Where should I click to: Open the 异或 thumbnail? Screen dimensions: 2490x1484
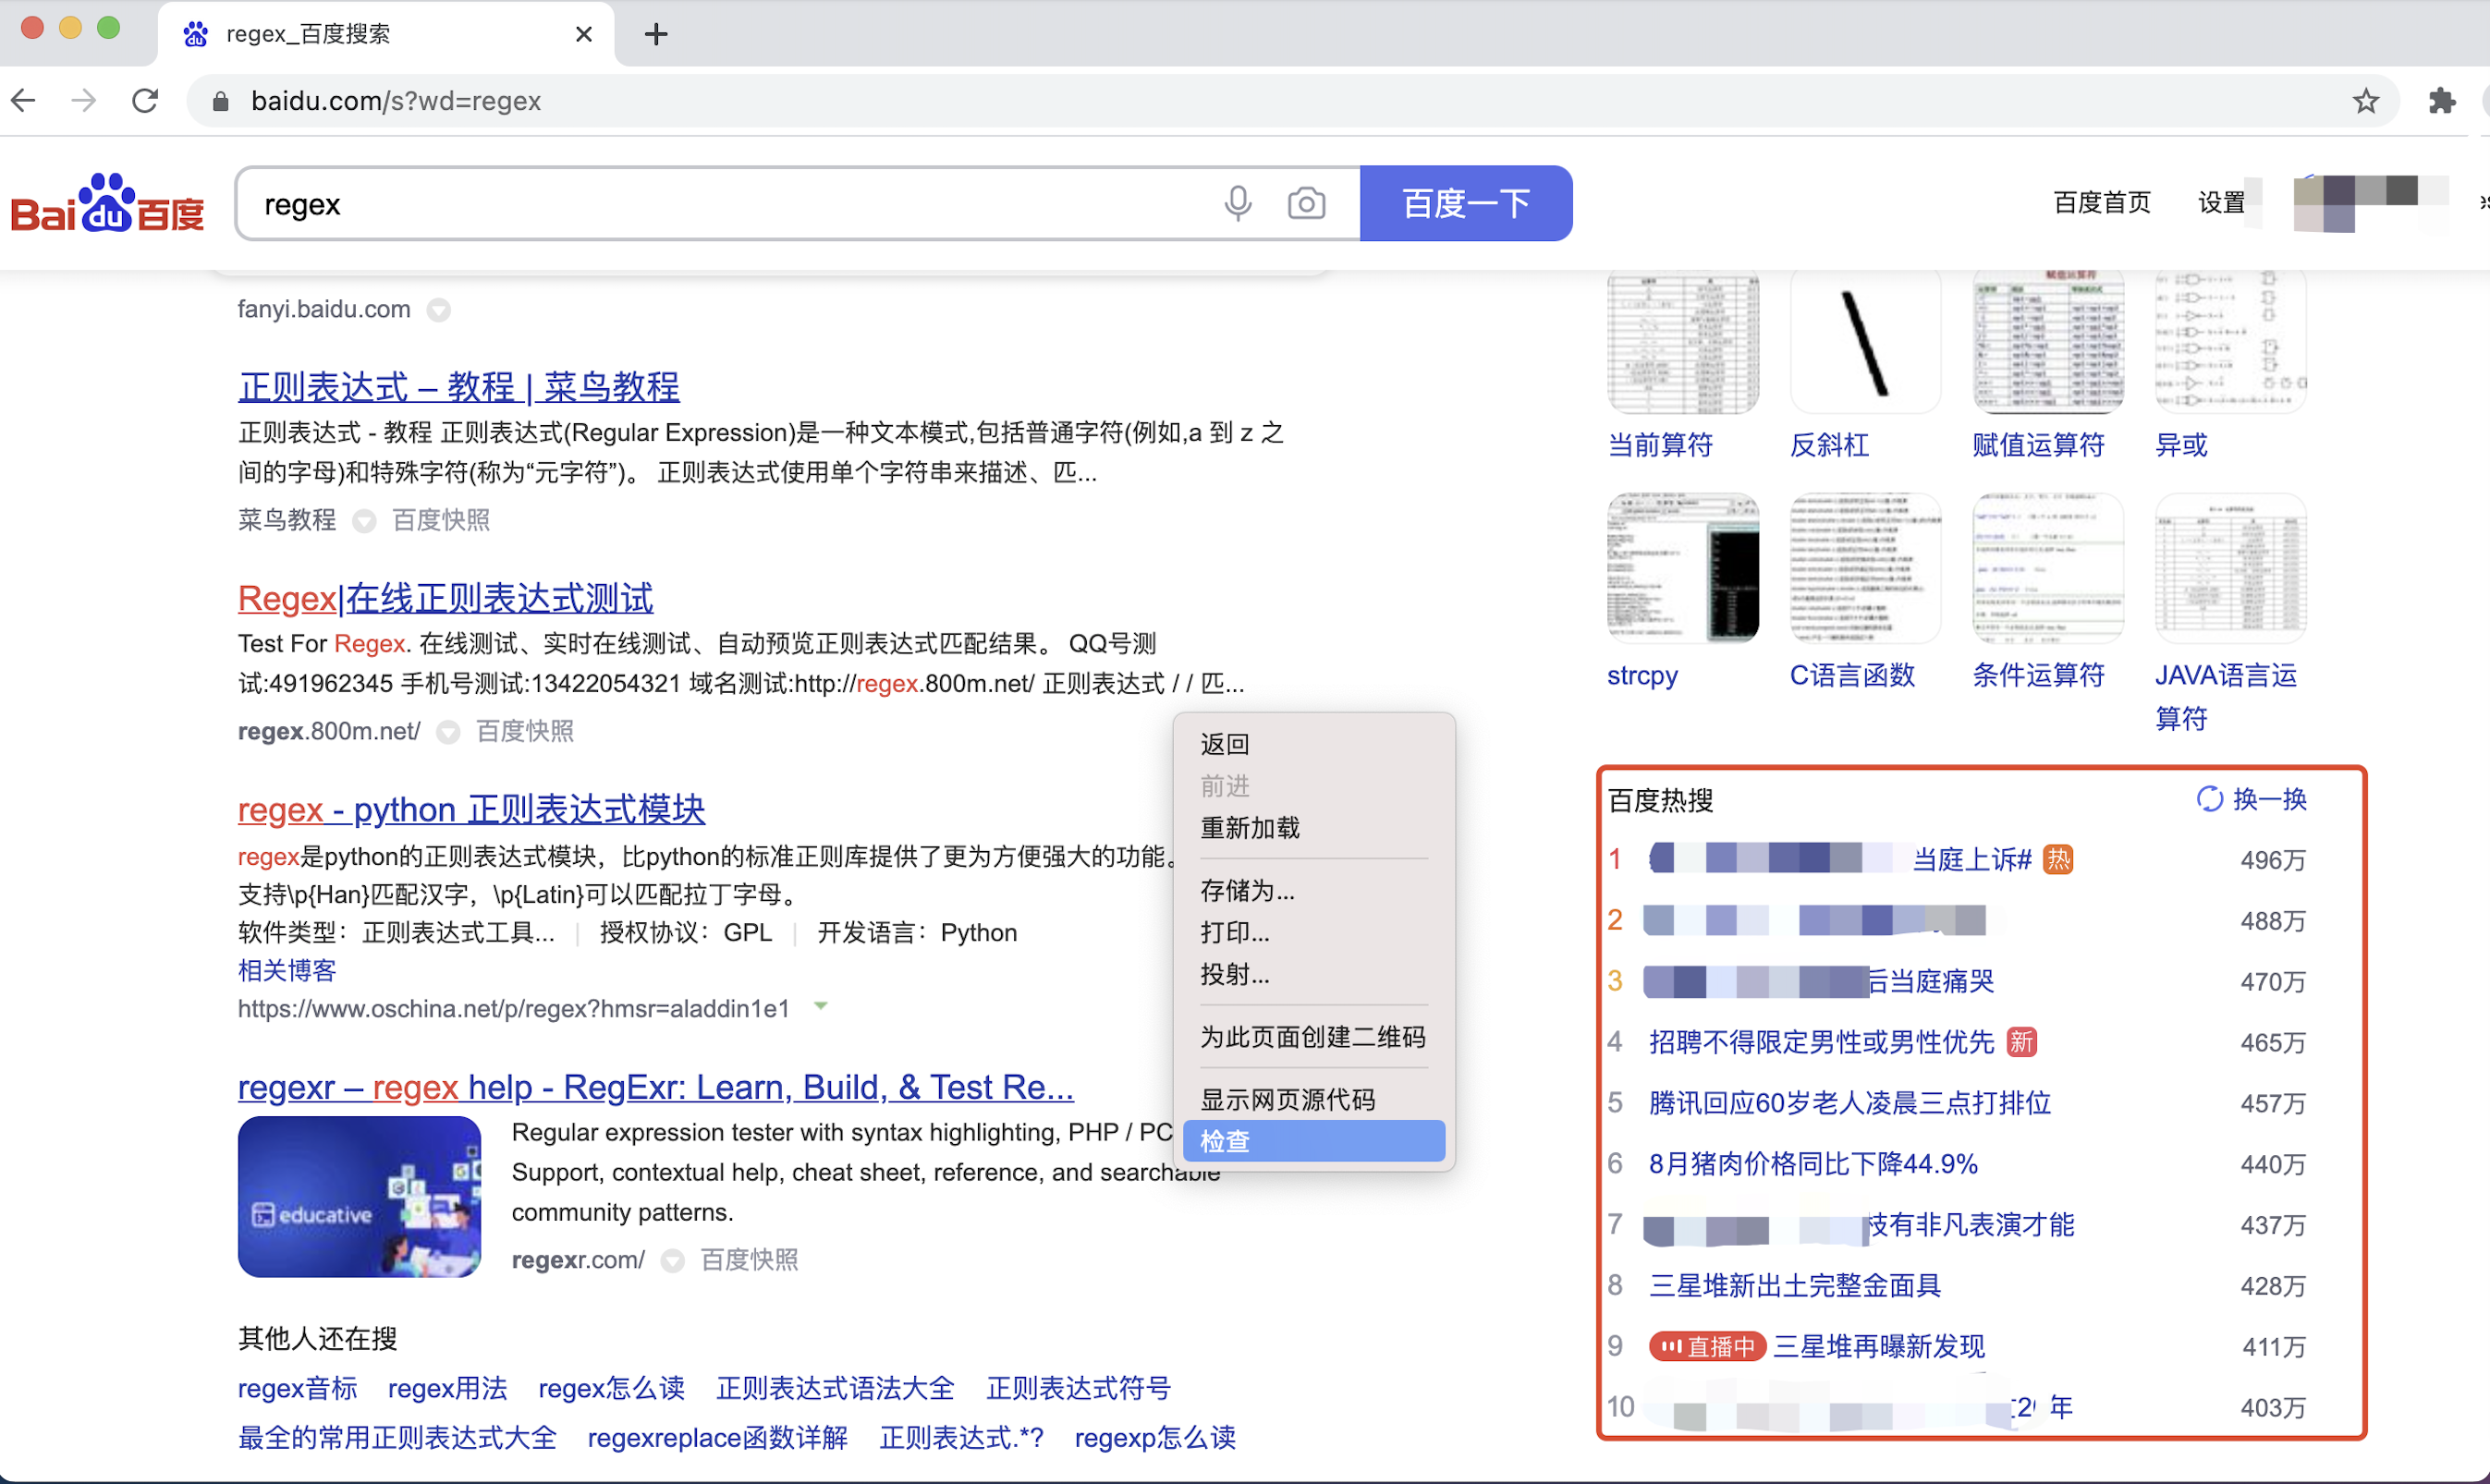(x=2231, y=342)
